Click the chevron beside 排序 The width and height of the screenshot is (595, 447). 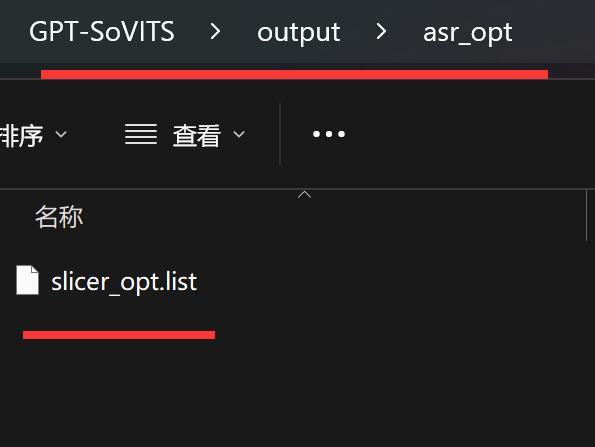point(61,134)
